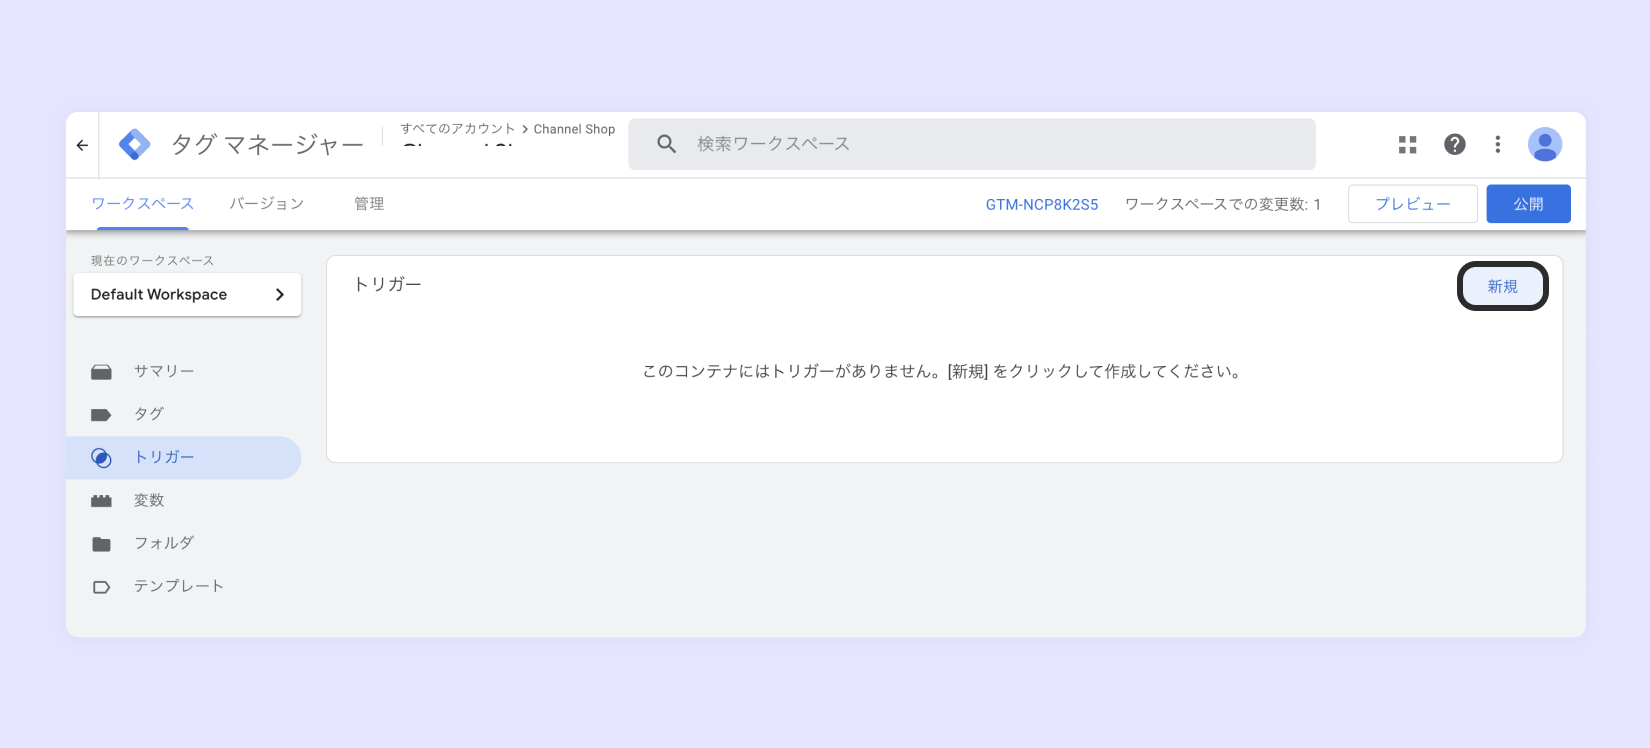Open フォルダ in the sidebar
The height and width of the screenshot is (748, 1650).
pyautogui.click(x=183, y=544)
